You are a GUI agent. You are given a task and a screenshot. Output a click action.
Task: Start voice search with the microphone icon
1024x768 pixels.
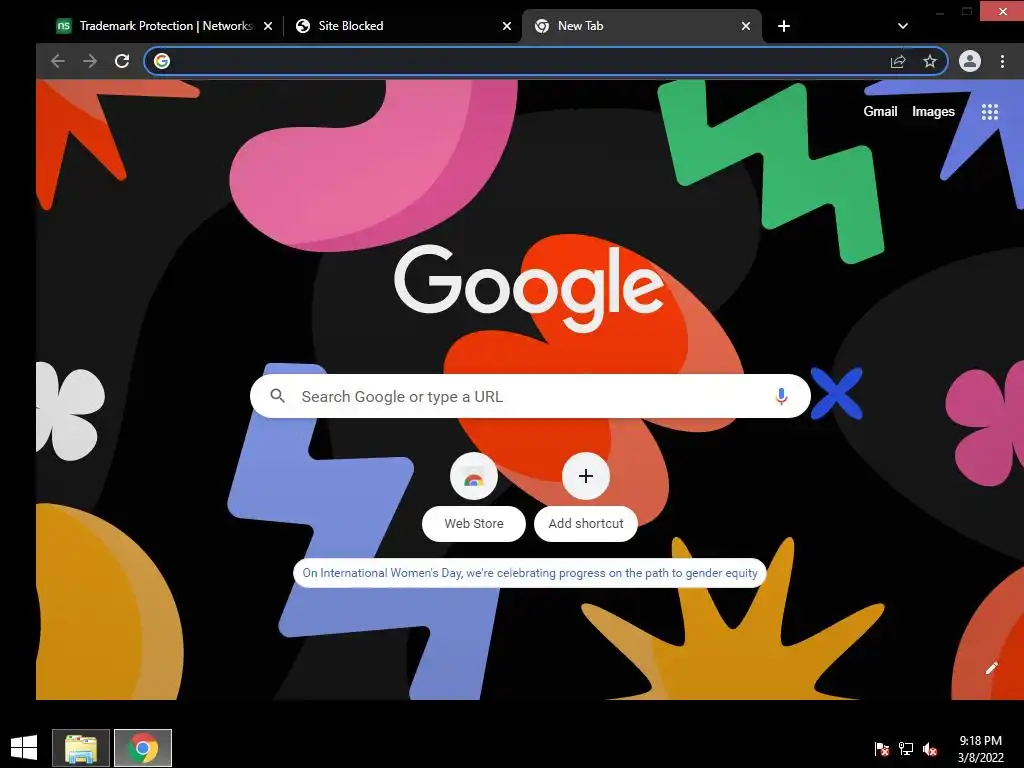coord(781,396)
